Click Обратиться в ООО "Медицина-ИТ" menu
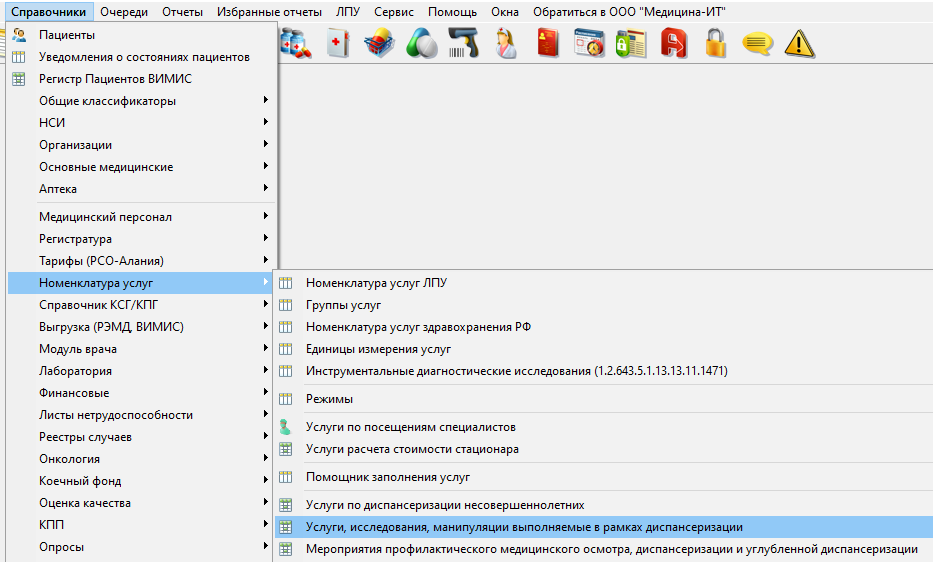The width and height of the screenshot is (933, 562). coord(629,12)
